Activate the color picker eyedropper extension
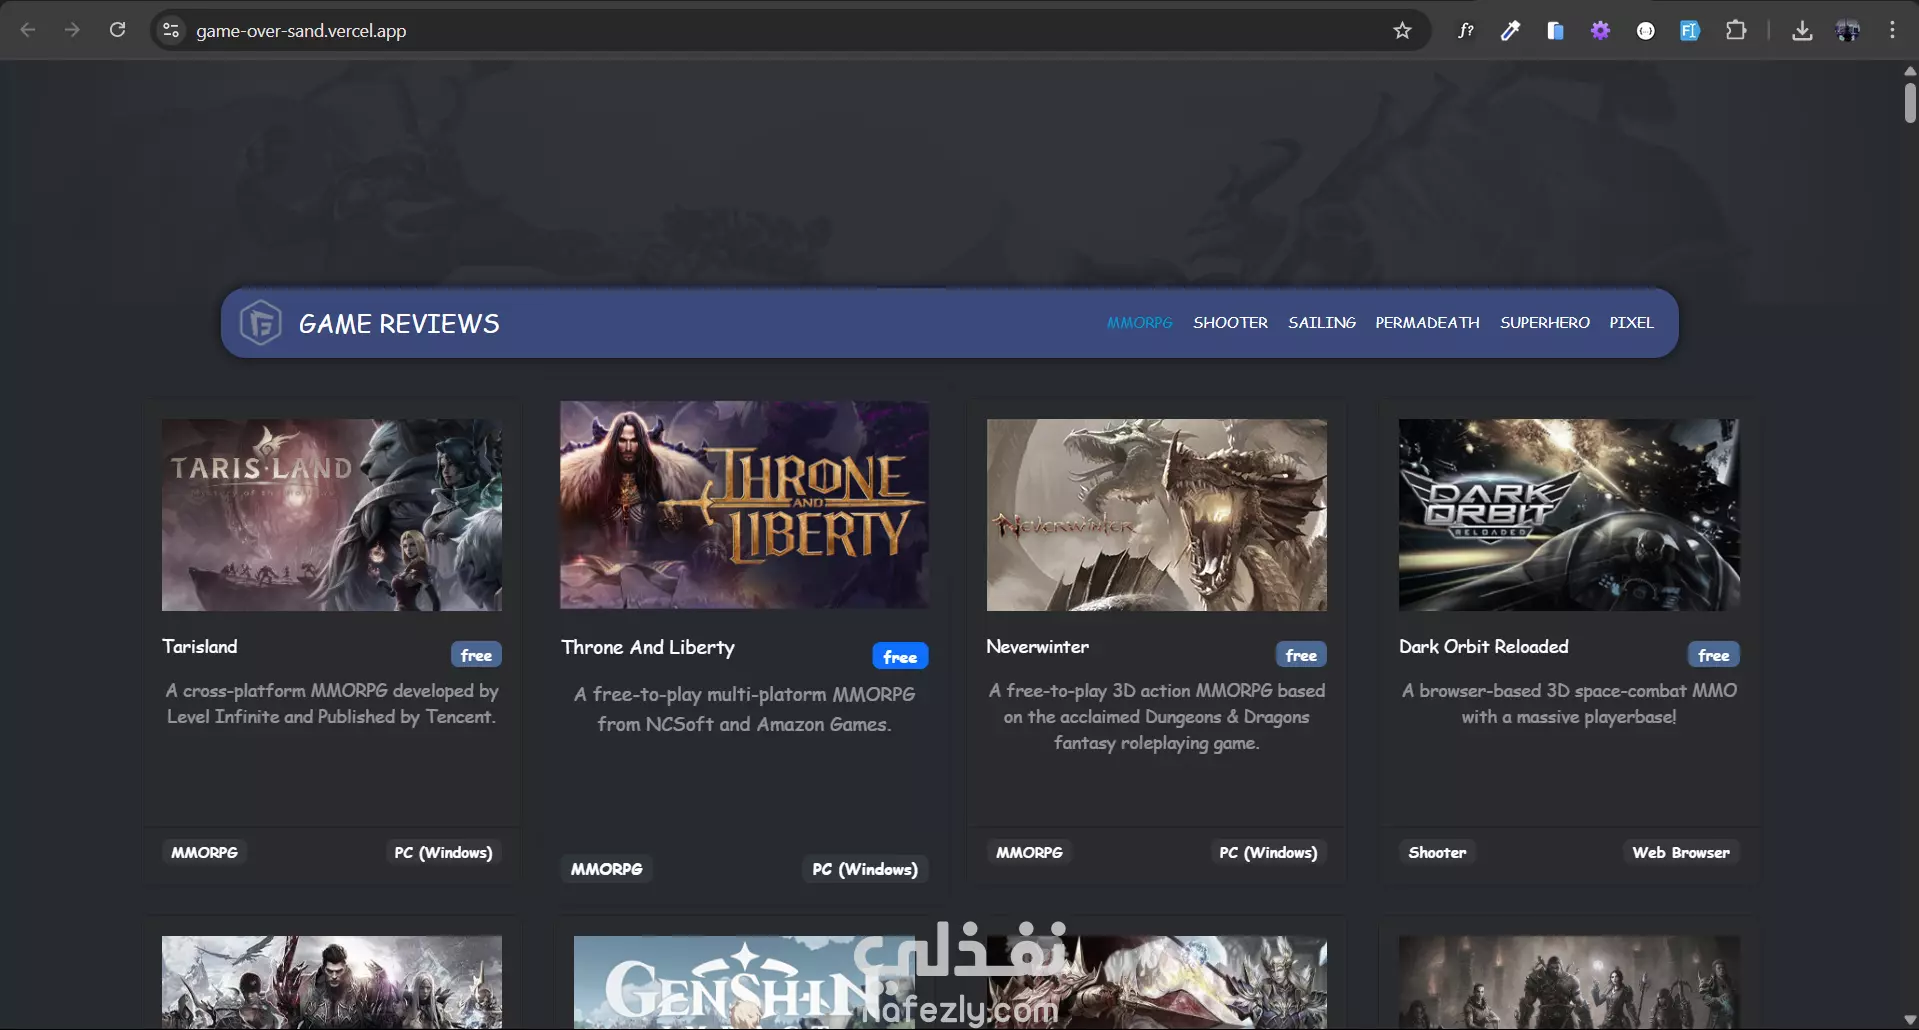The height and width of the screenshot is (1030, 1919). [x=1510, y=30]
